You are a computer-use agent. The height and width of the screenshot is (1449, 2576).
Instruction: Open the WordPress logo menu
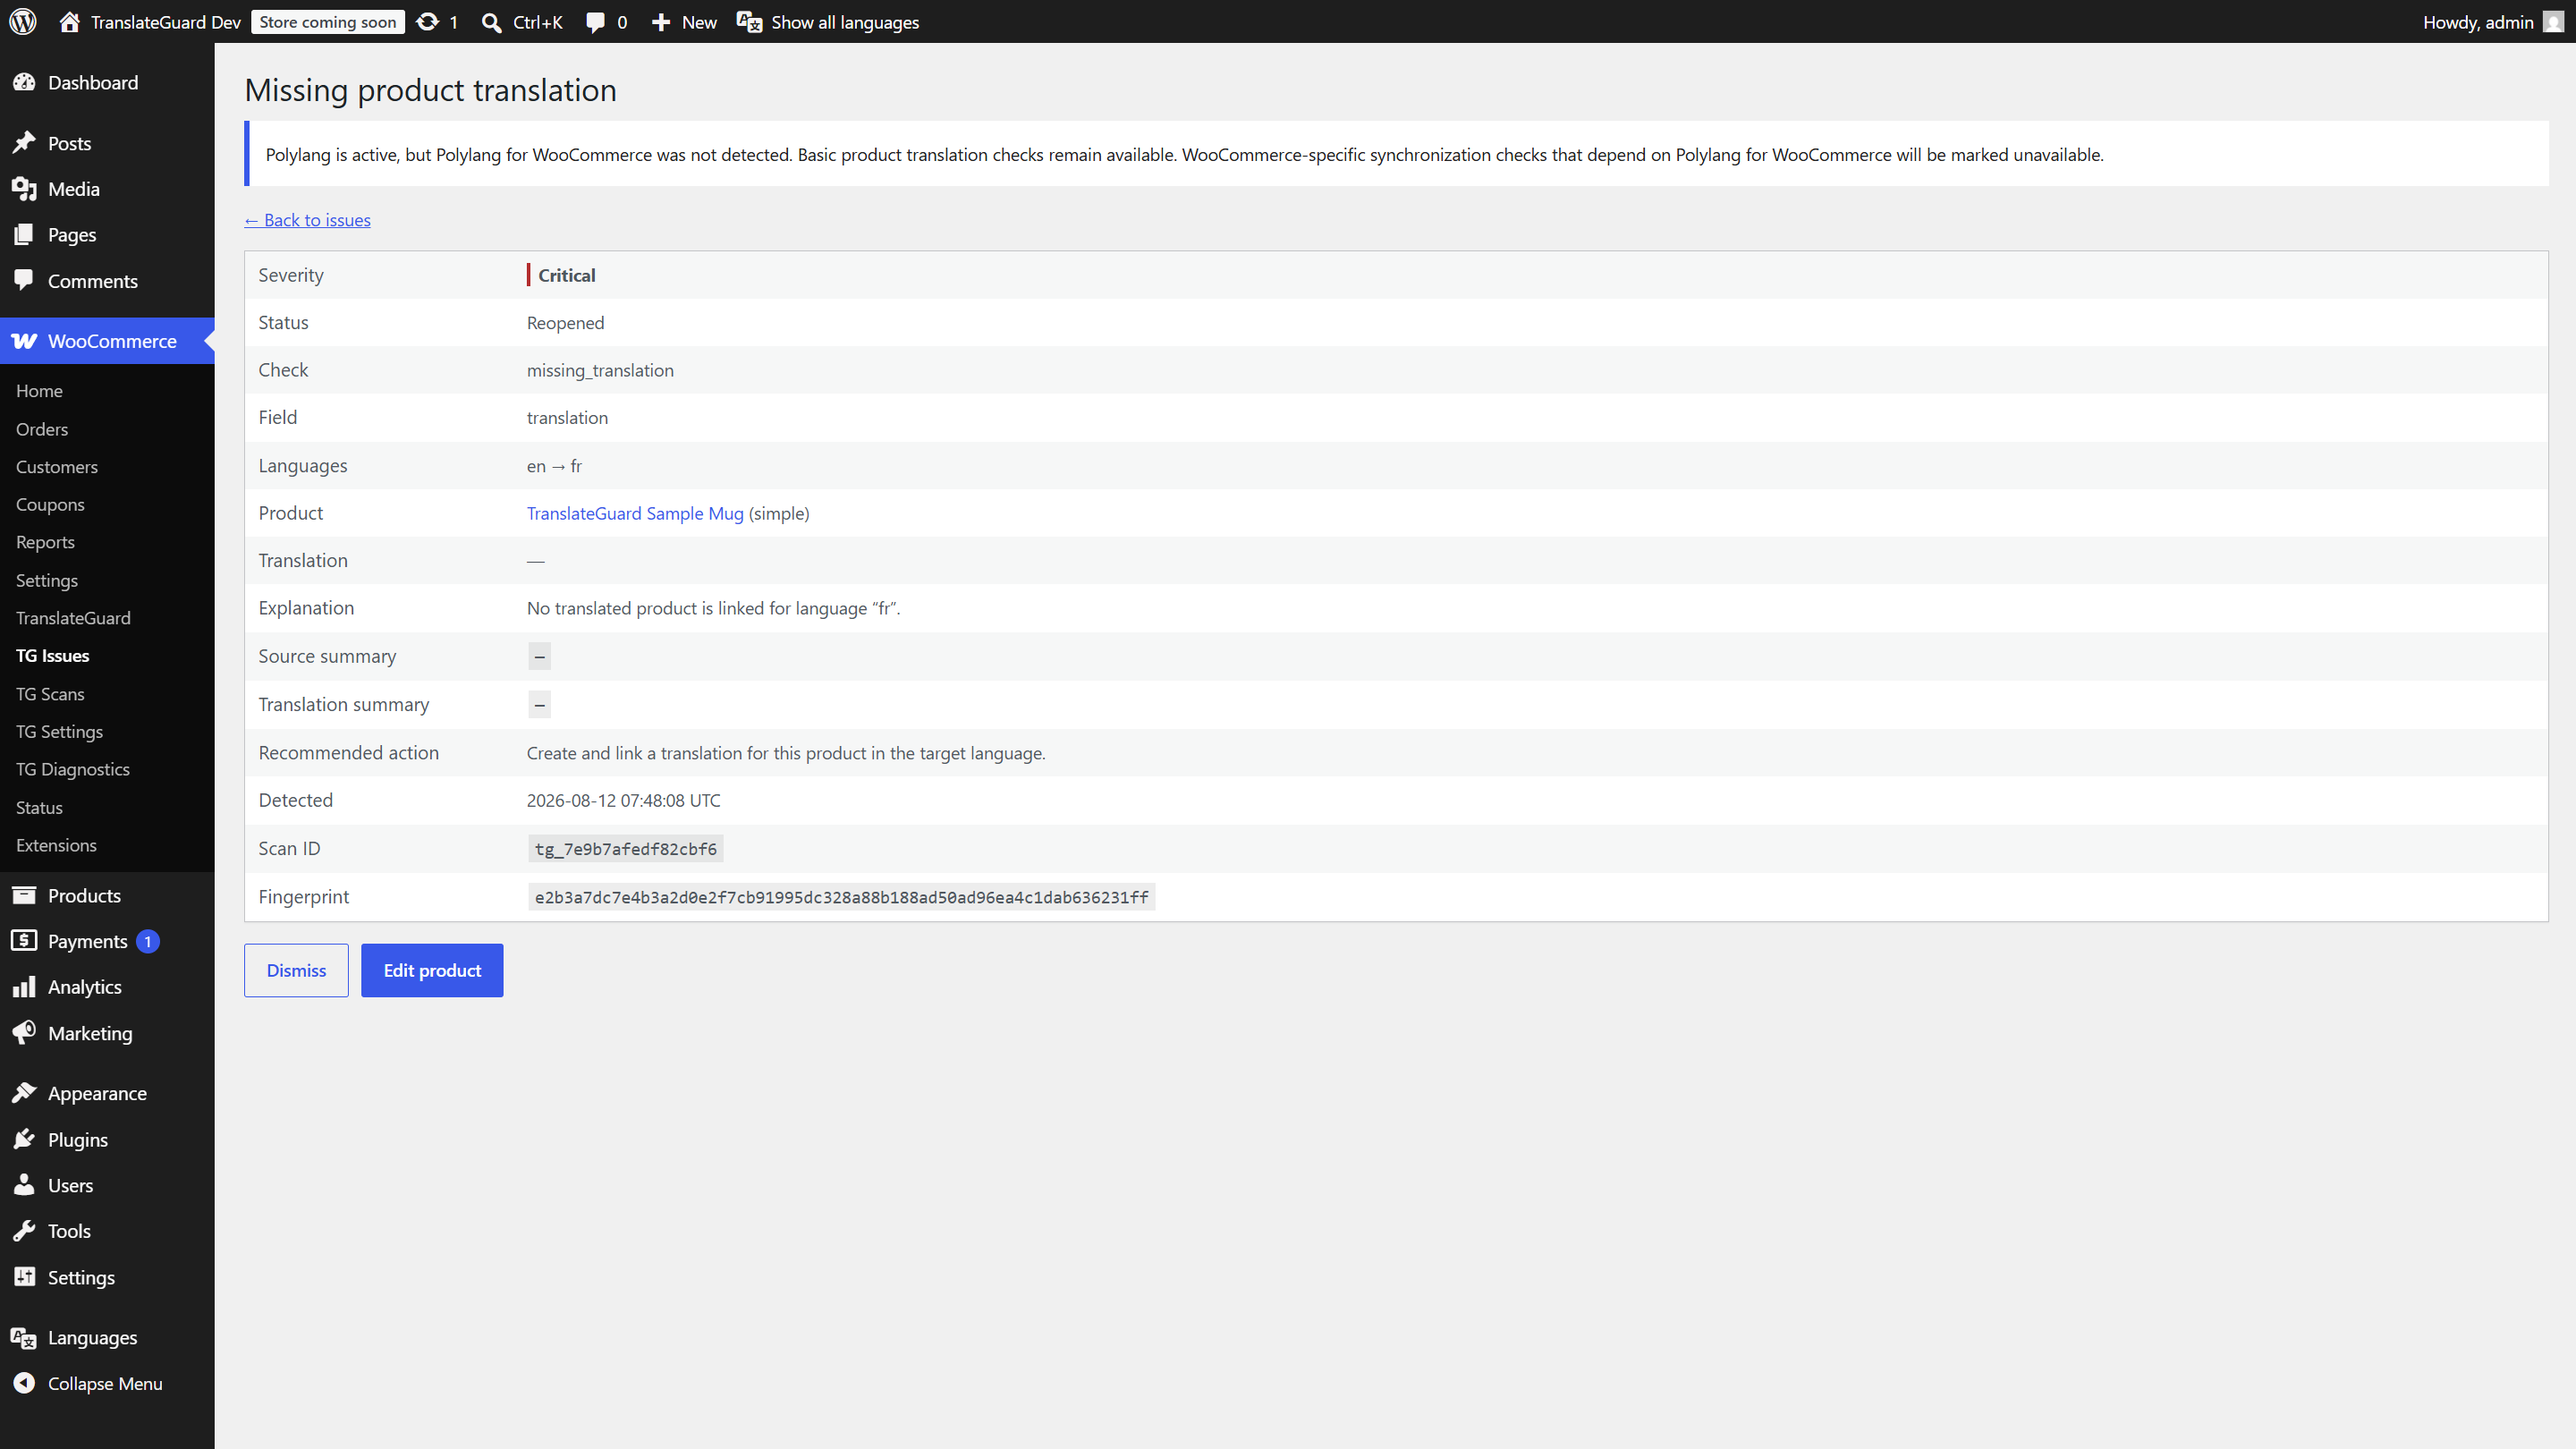[x=23, y=21]
